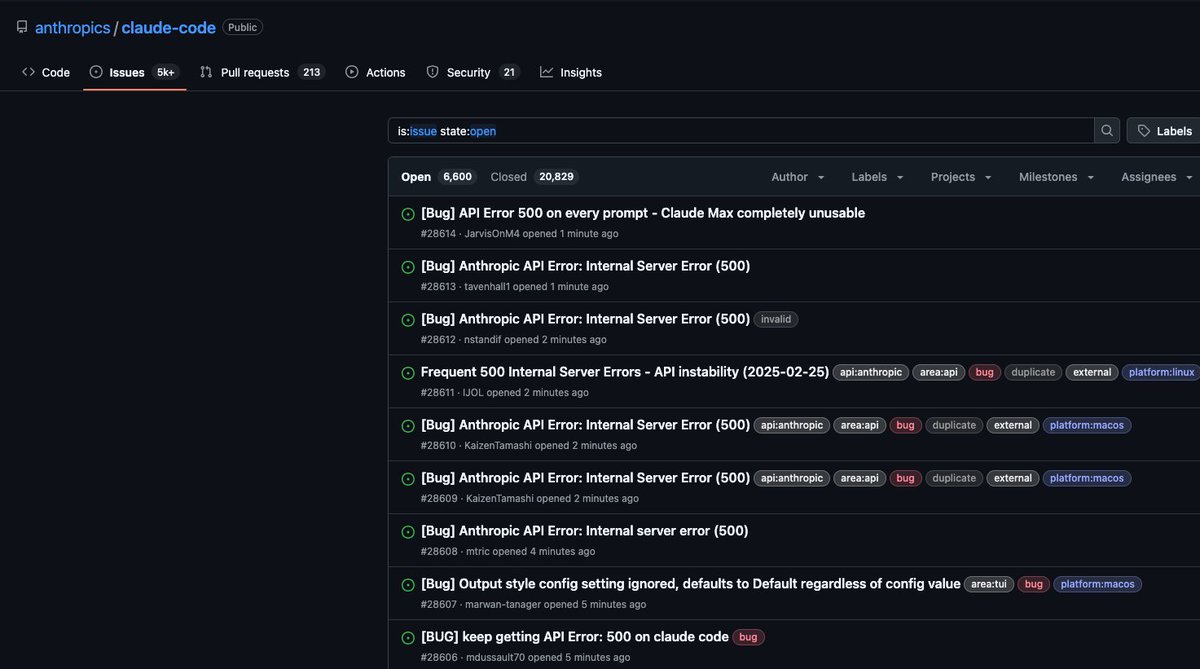The width and height of the screenshot is (1200, 669).
Task: Click the open-issue icon for #28614
Action: click(x=408, y=214)
